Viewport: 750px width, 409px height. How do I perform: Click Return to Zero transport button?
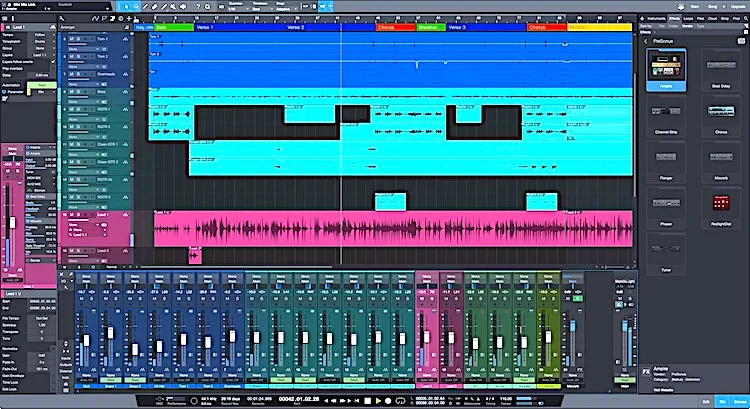(356, 400)
